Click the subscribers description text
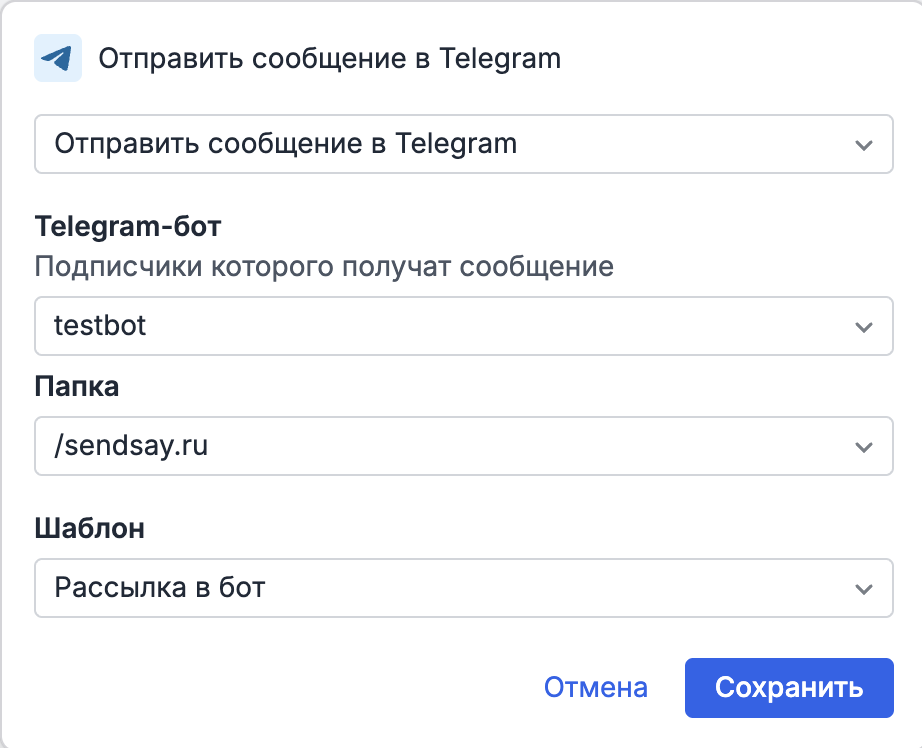The width and height of the screenshot is (922, 748). click(325, 267)
